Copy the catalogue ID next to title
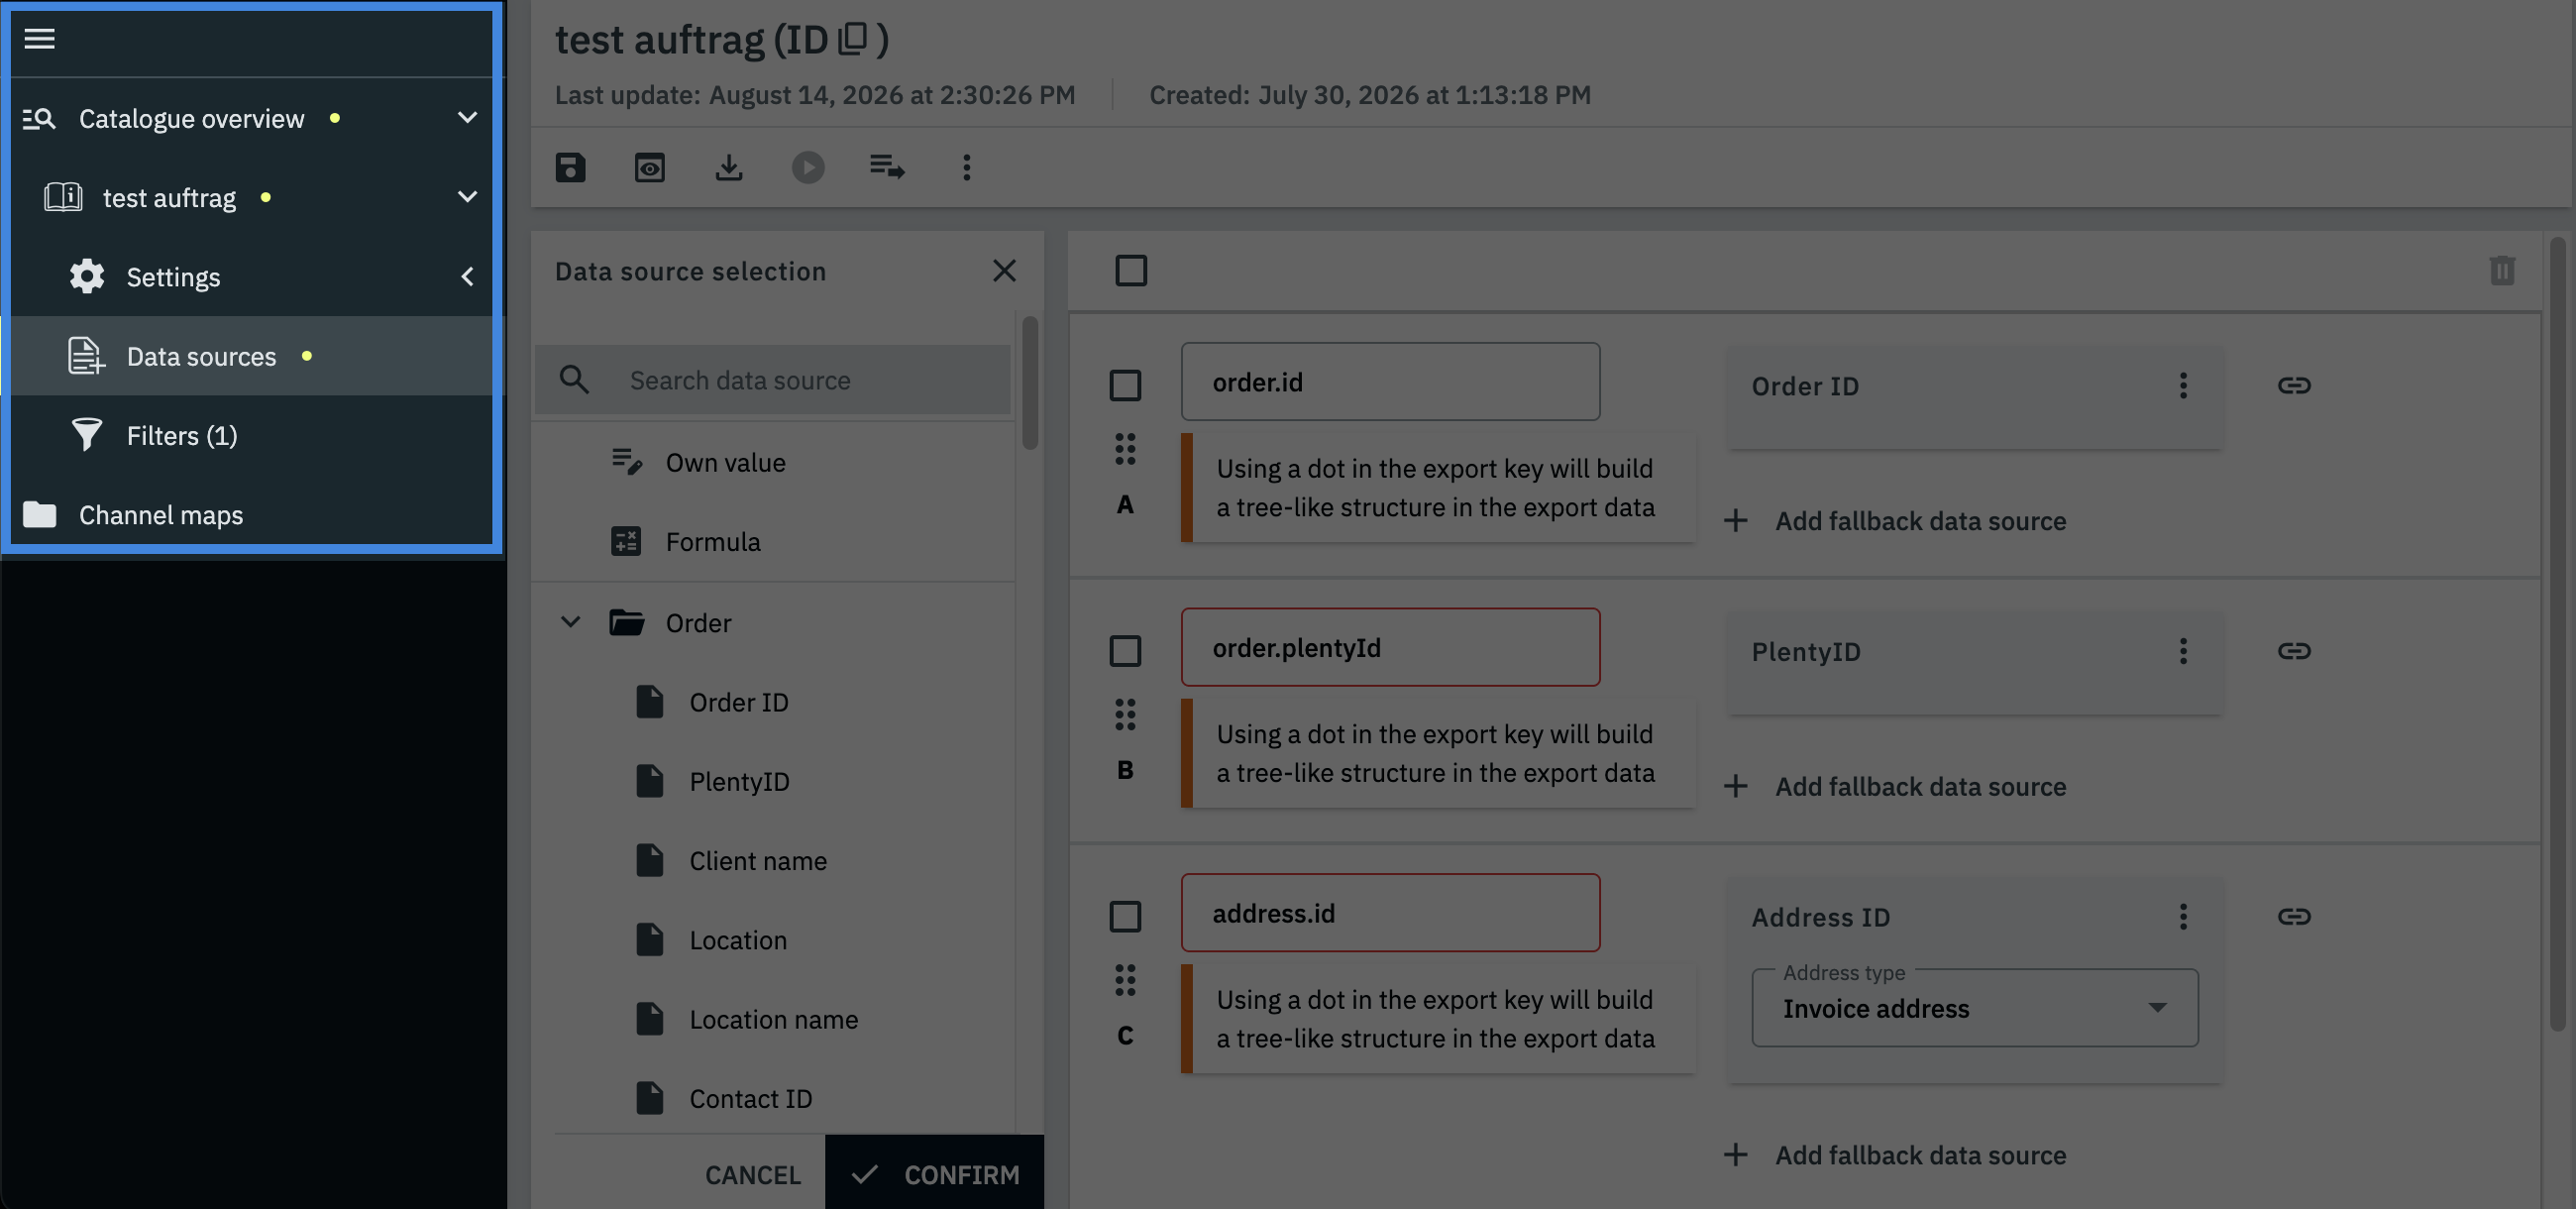Screen dimensions: 2576x1209 click(853, 38)
